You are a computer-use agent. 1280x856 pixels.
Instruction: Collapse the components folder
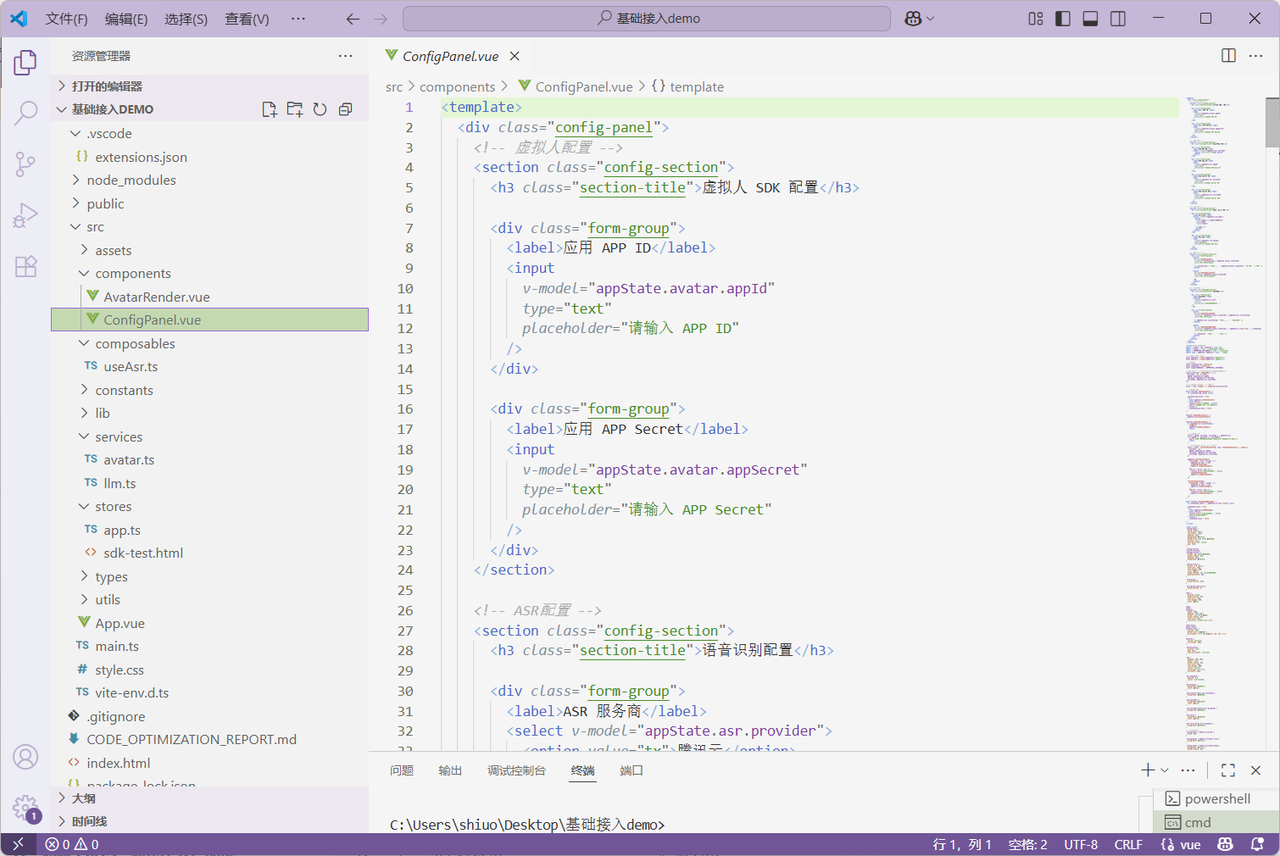click(132, 273)
